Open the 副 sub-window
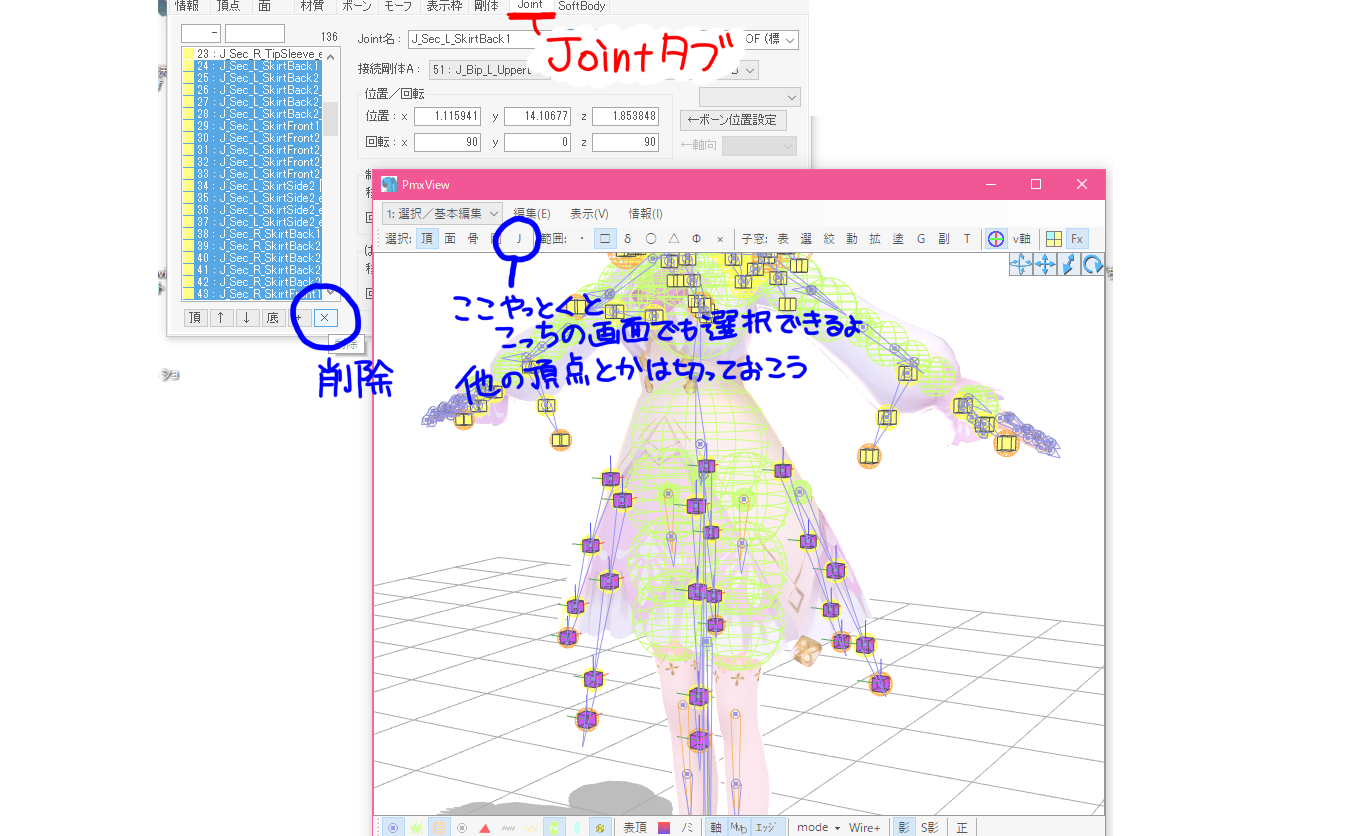The image size is (1350, 836). (944, 239)
